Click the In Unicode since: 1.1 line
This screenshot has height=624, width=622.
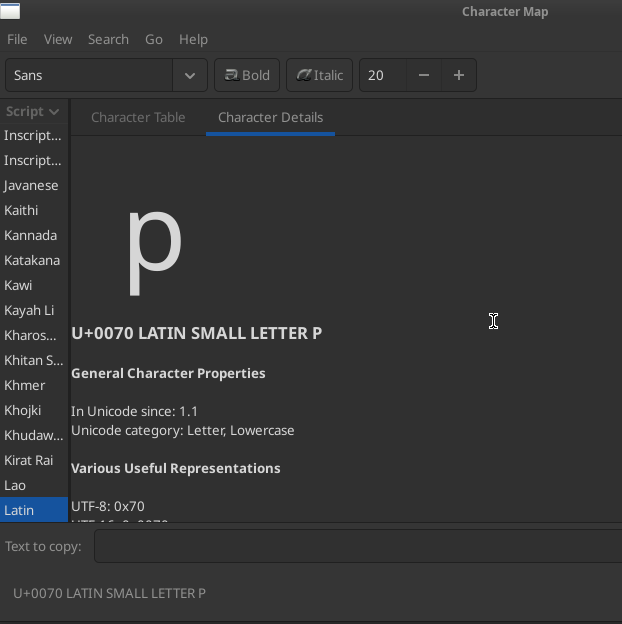(x=135, y=411)
